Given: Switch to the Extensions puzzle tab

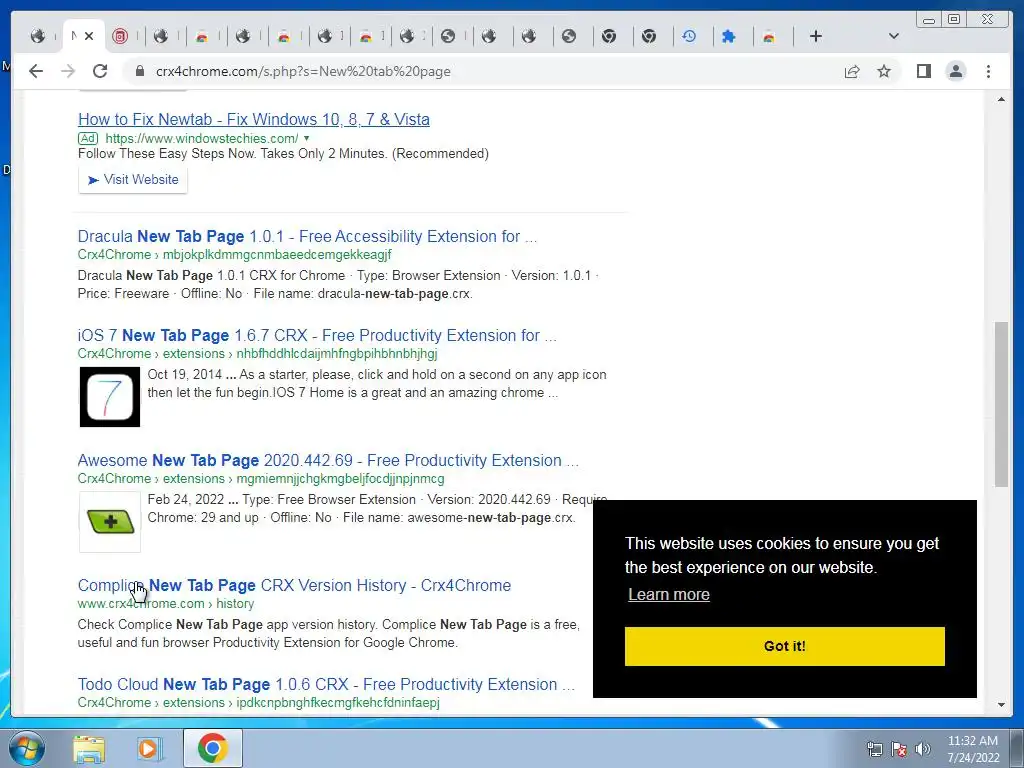Looking at the screenshot, I should (x=729, y=36).
